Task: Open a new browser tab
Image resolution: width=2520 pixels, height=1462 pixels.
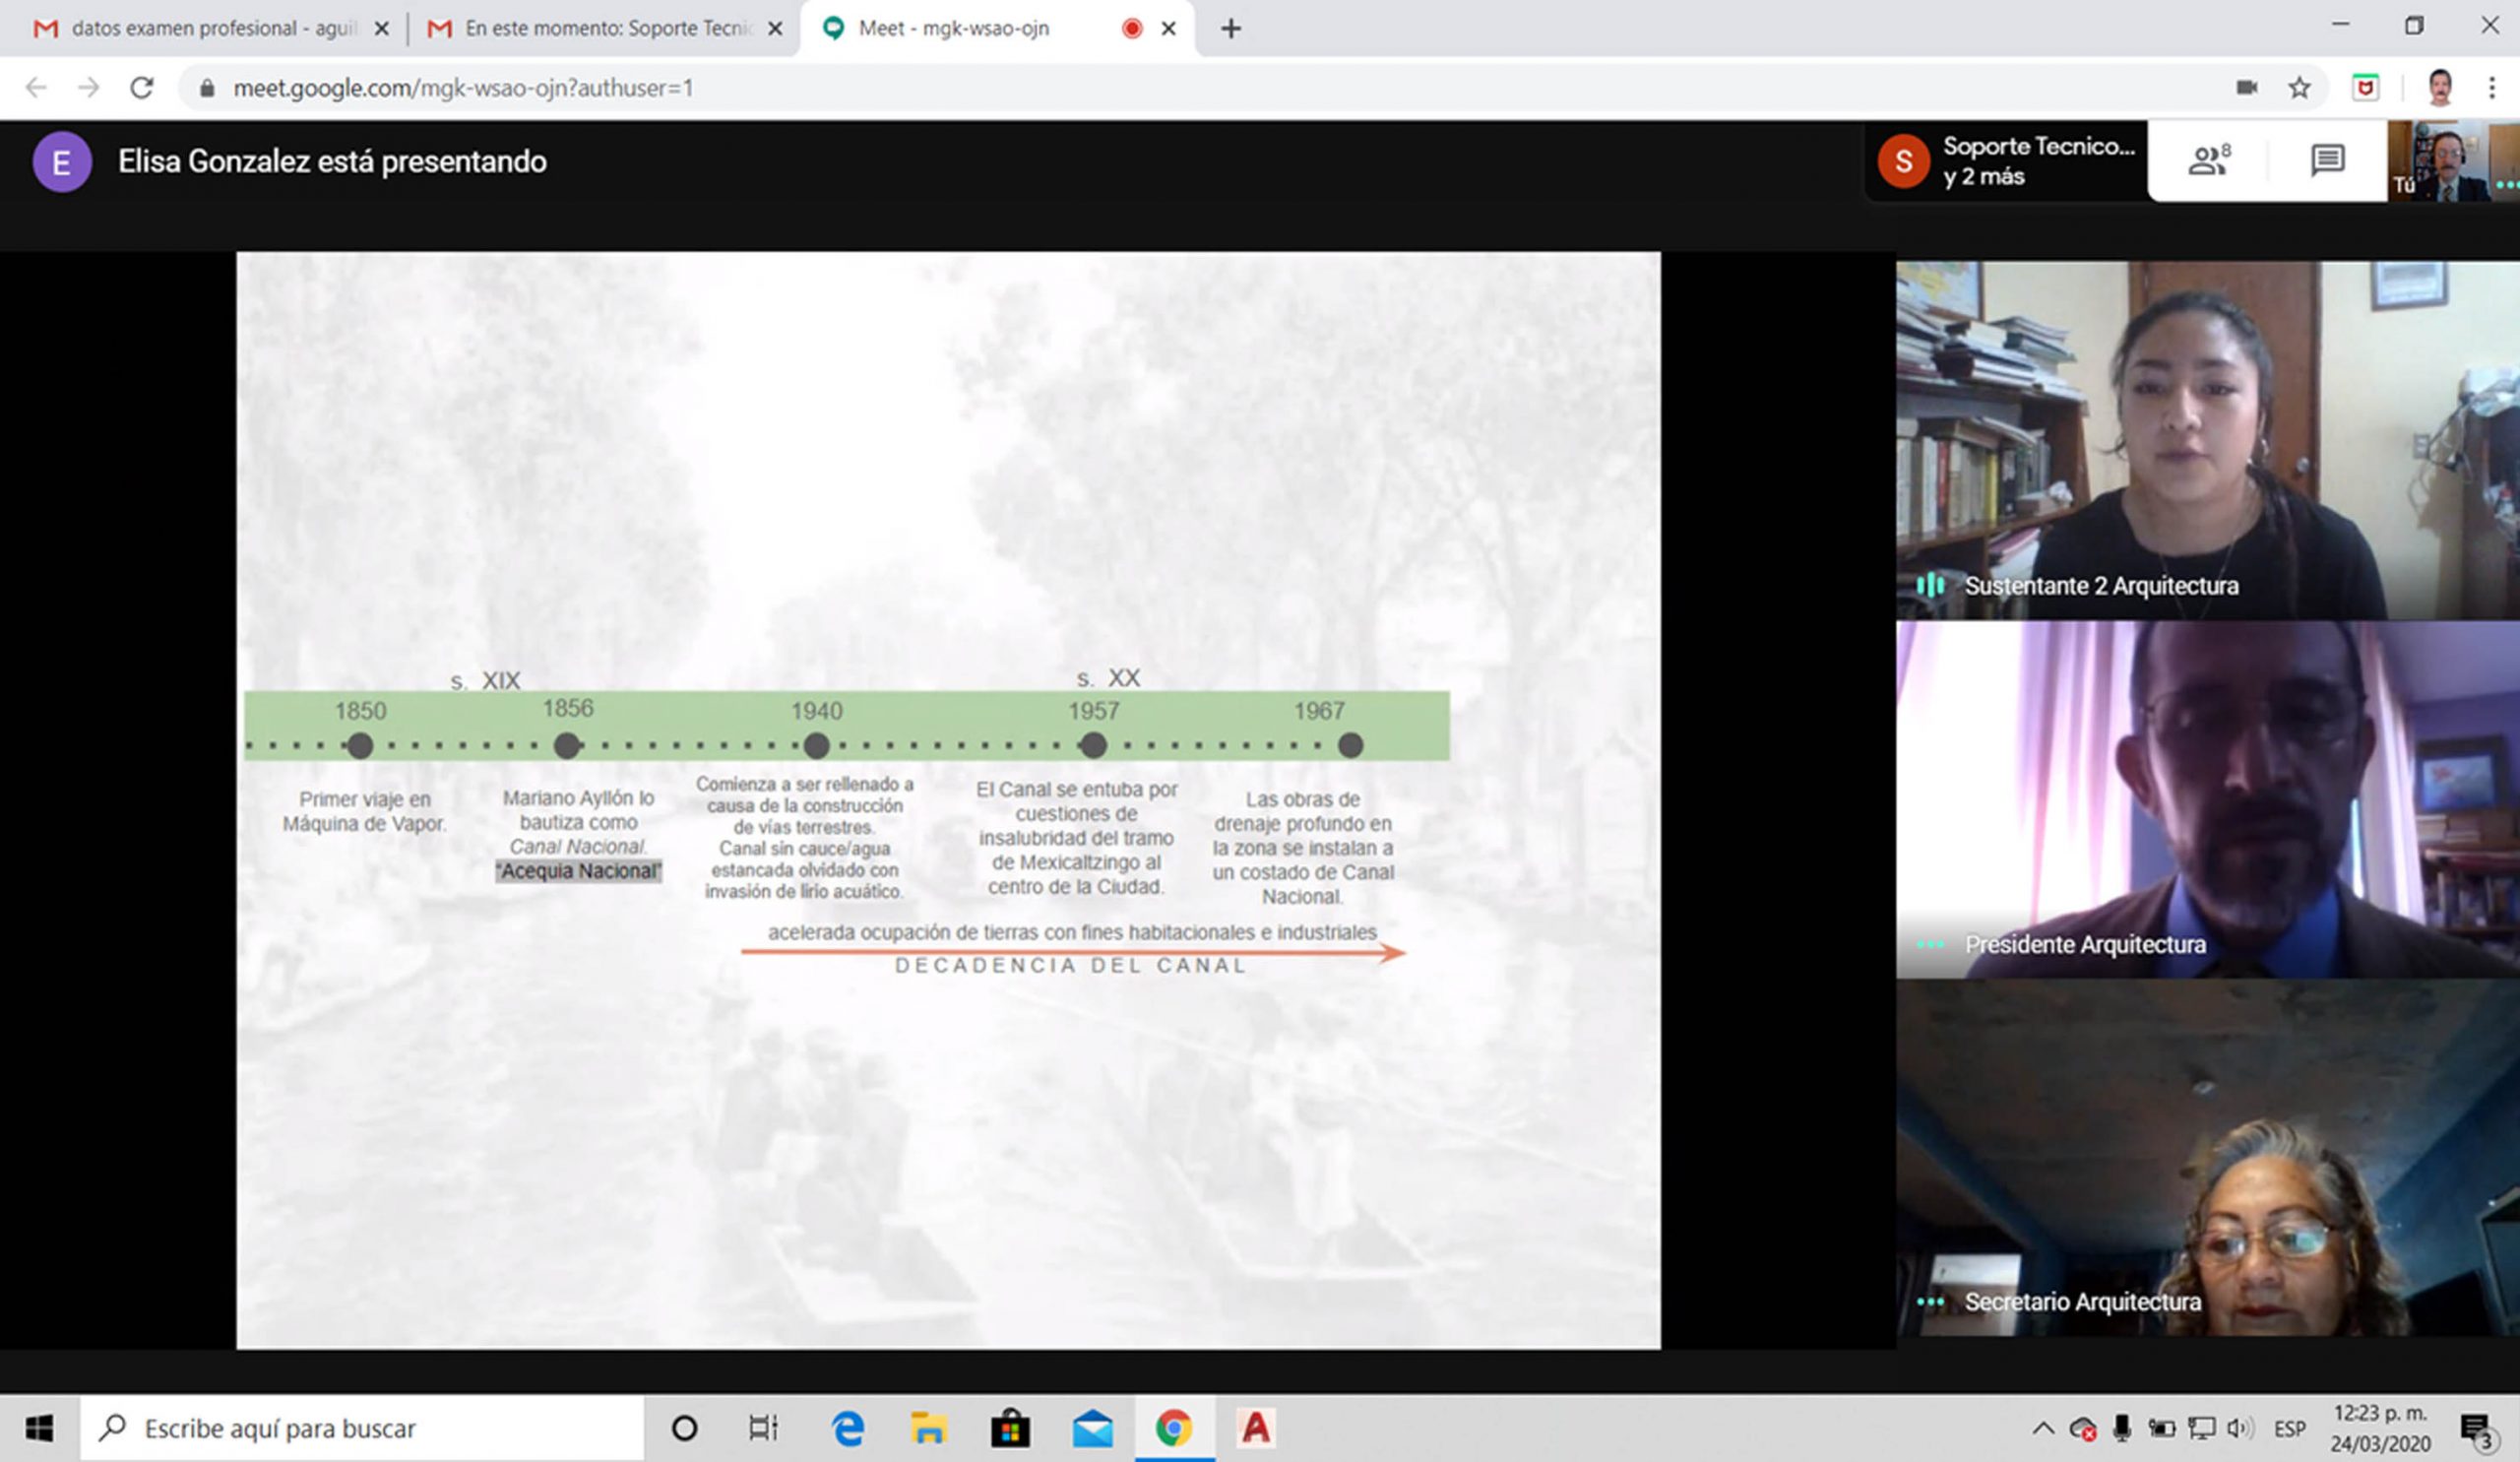Action: click(x=1231, y=28)
